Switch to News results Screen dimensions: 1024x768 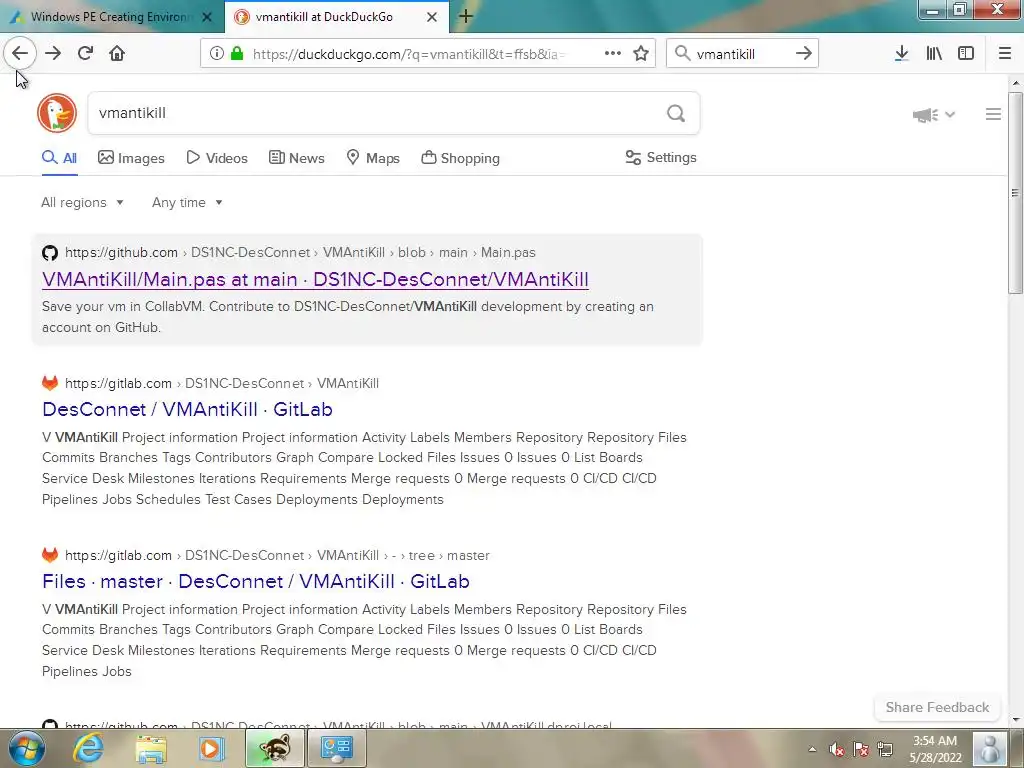296,158
